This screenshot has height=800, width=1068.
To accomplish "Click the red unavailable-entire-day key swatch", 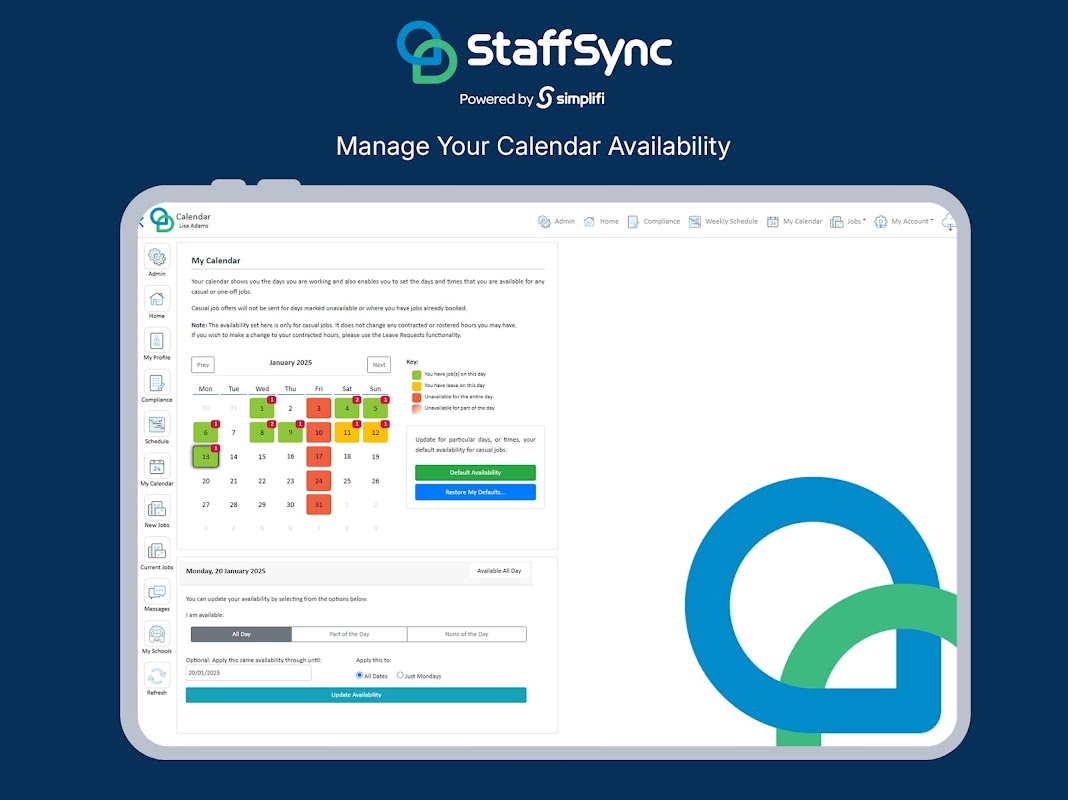I will tap(416, 397).
